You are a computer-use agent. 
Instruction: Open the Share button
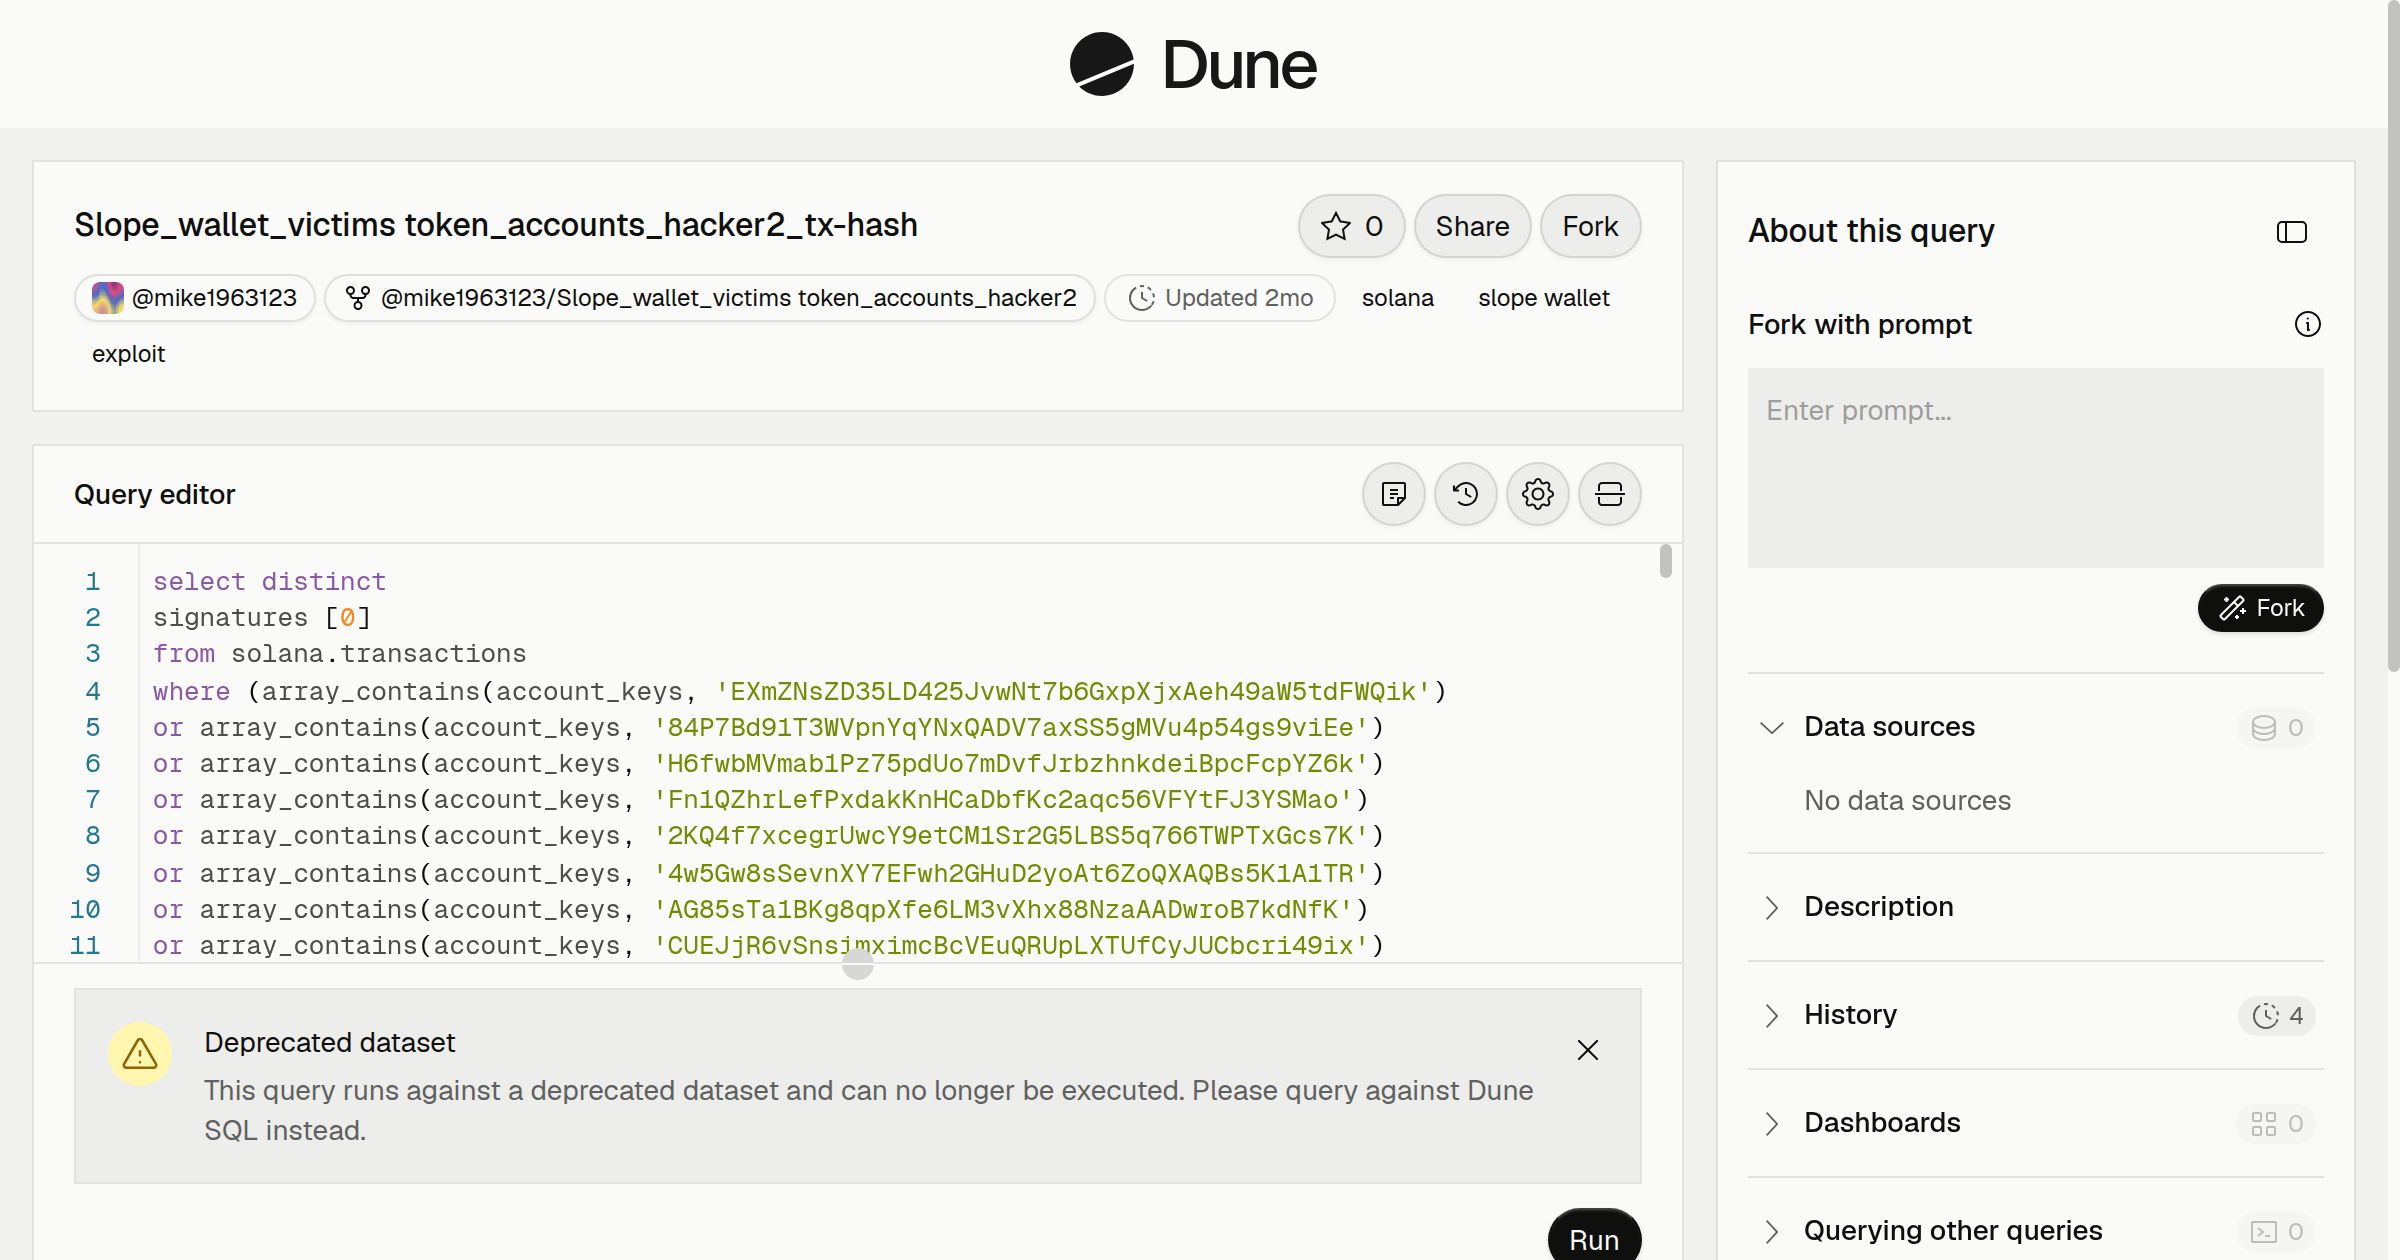(x=1472, y=226)
